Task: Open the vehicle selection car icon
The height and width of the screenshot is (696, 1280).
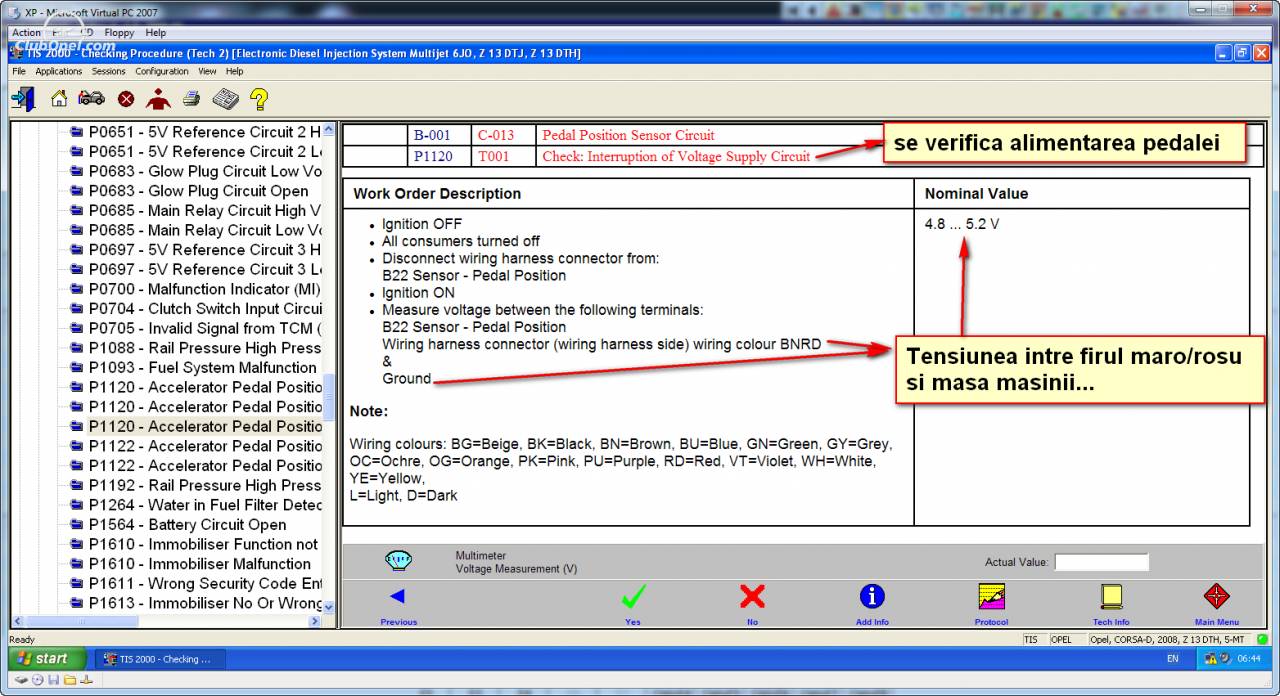Action: (x=91, y=99)
